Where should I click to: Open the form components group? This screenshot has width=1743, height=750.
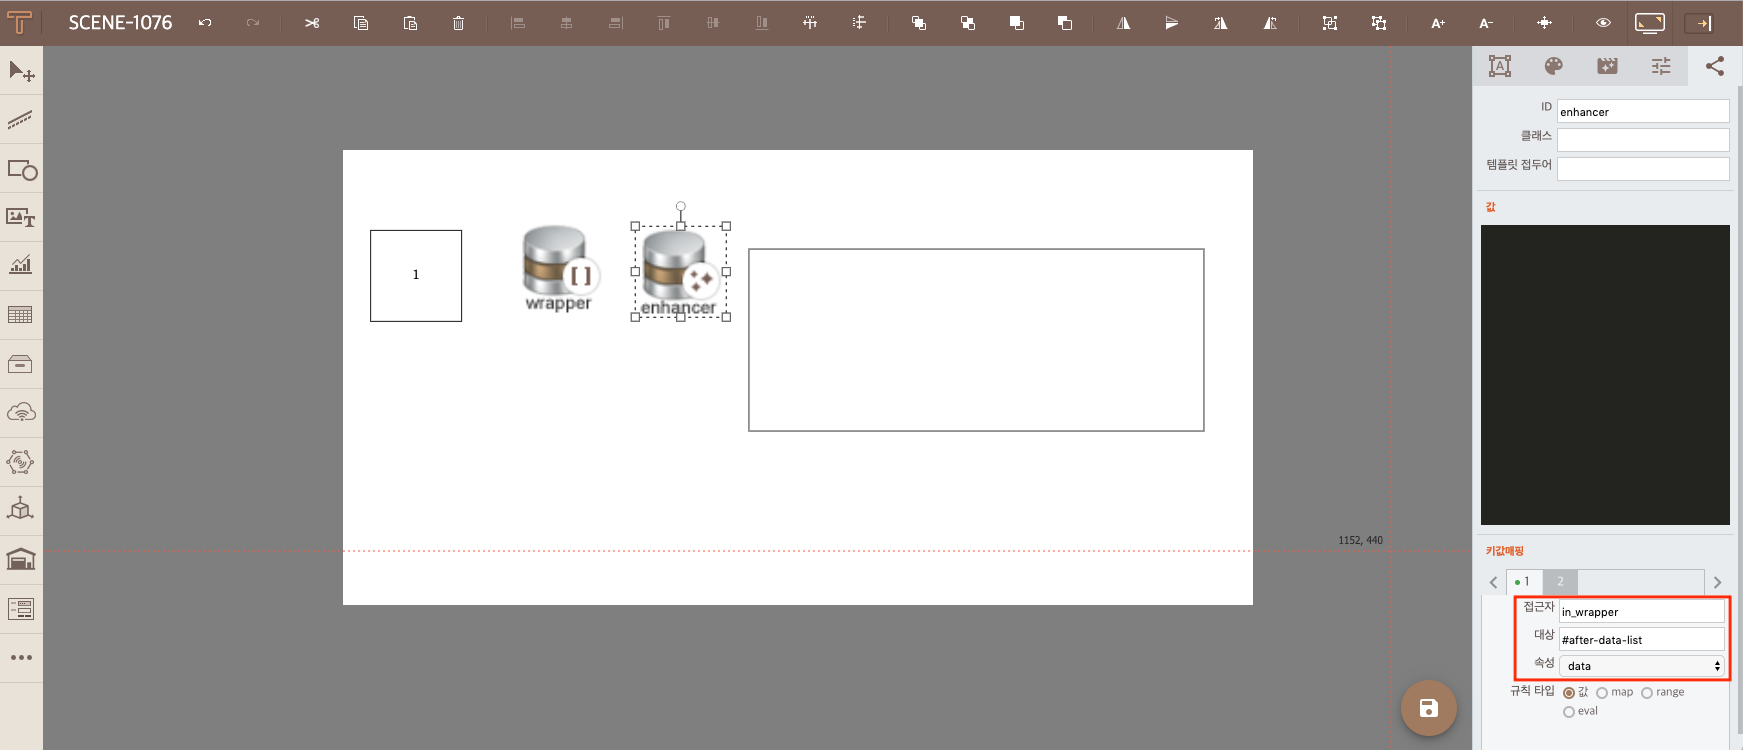(21, 608)
